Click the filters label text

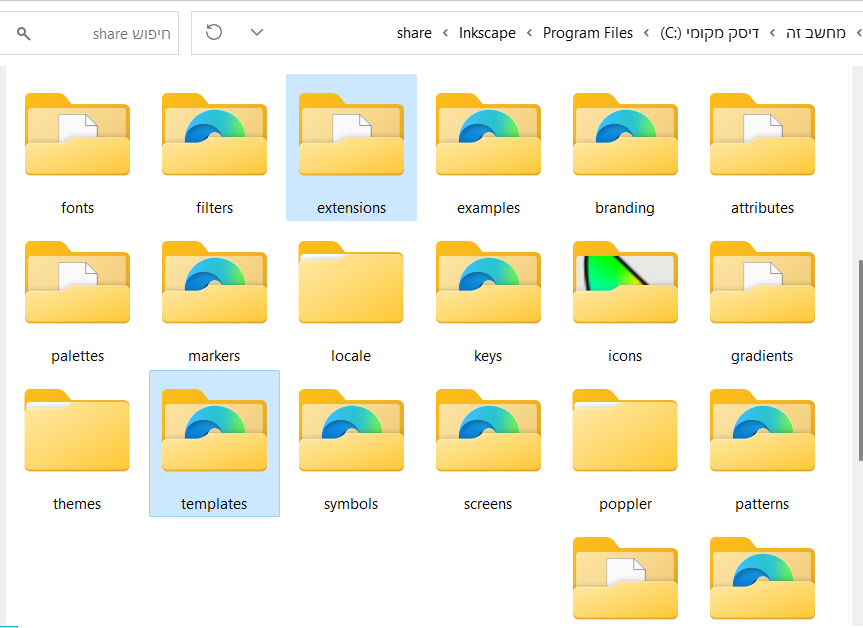(215, 208)
